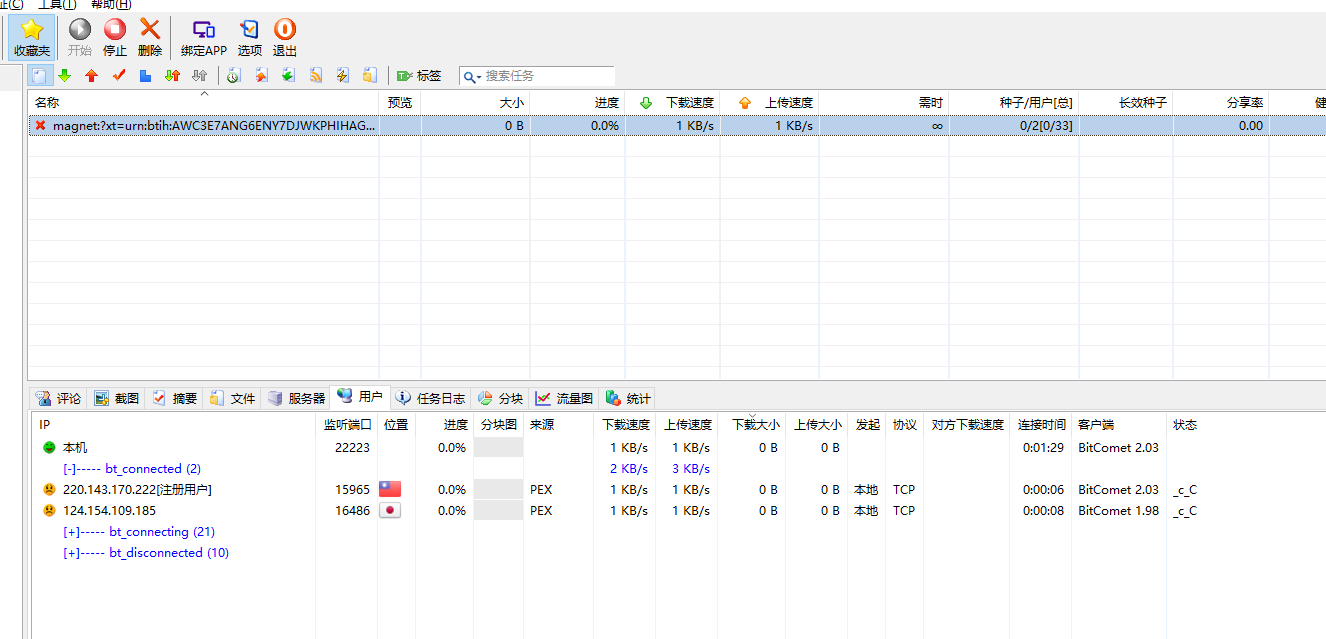Open the 收藏夹 favorites star button
1326x639 pixels.
pyautogui.click(x=32, y=38)
